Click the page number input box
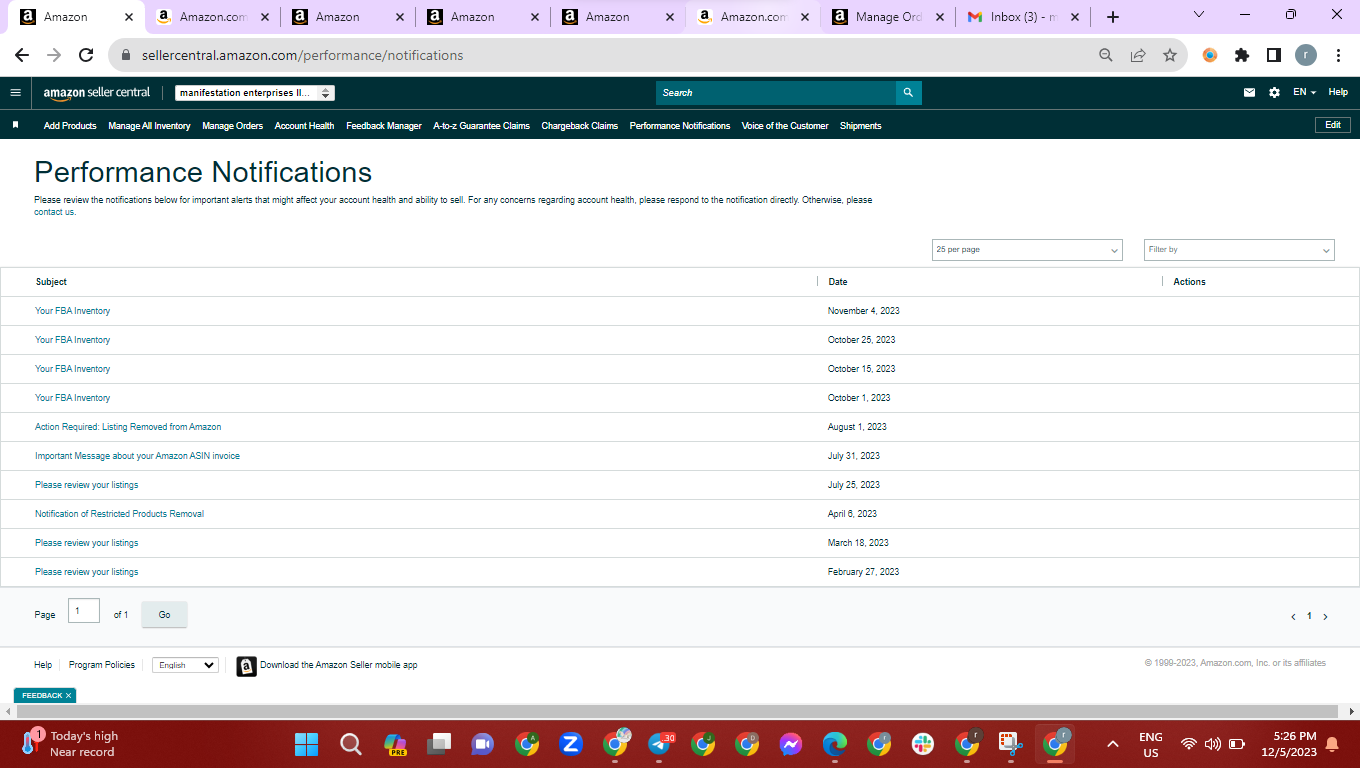This screenshot has width=1360, height=768. click(x=84, y=610)
